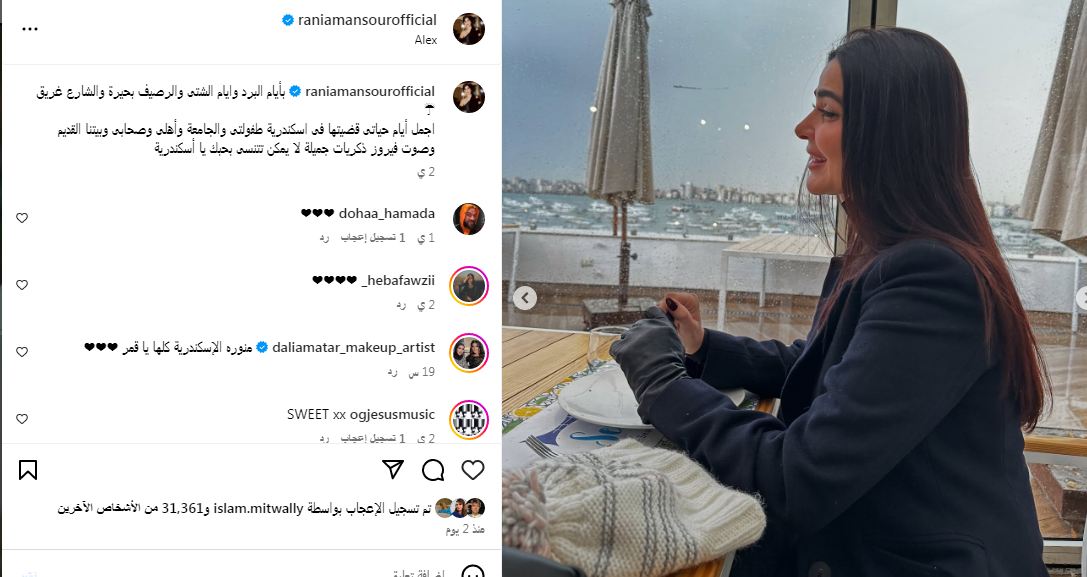The width and height of the screenshot is (1087, 577).
Task: Open the comment speech bubble icon
Action: coord(433,470)
